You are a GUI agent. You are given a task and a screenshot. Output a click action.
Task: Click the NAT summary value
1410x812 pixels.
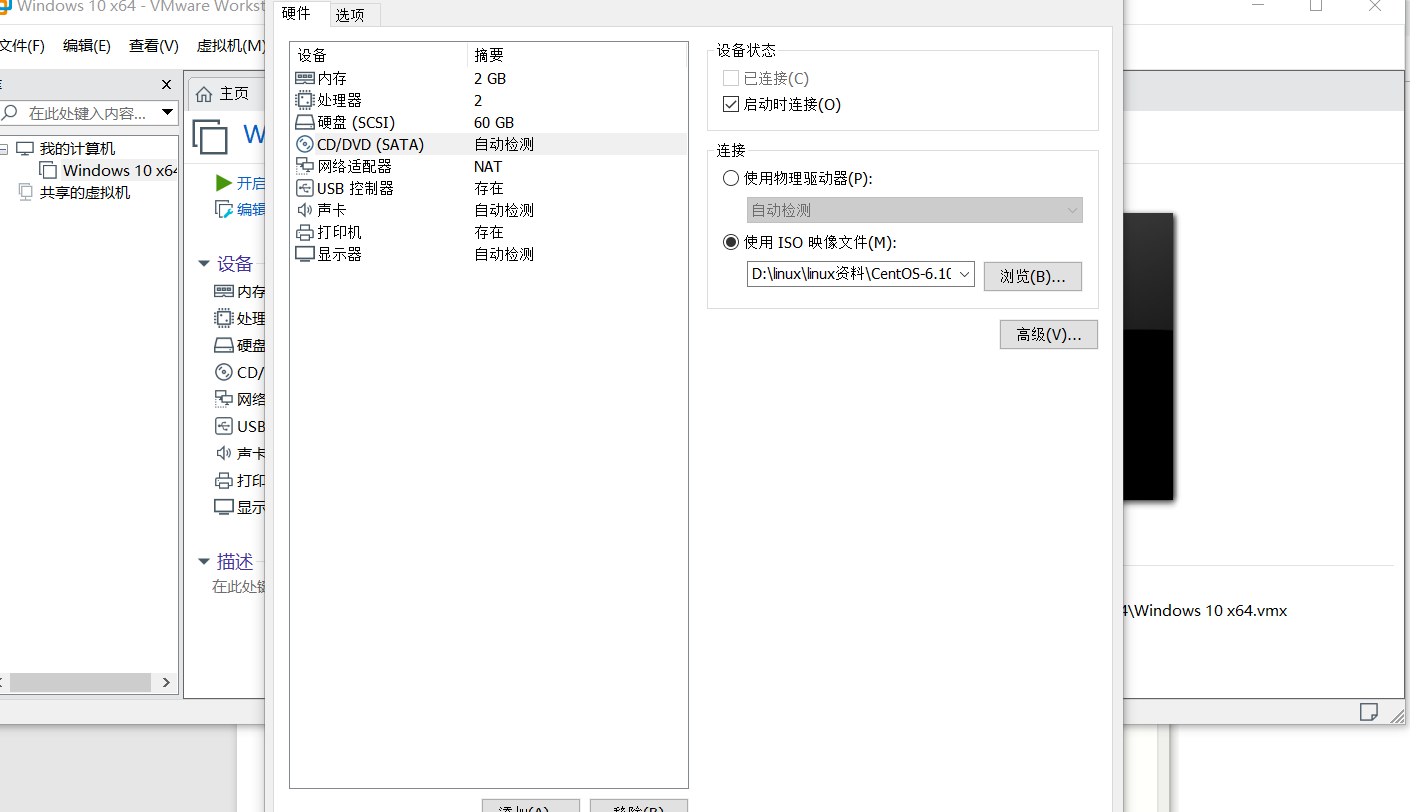(x=488, y=166)
